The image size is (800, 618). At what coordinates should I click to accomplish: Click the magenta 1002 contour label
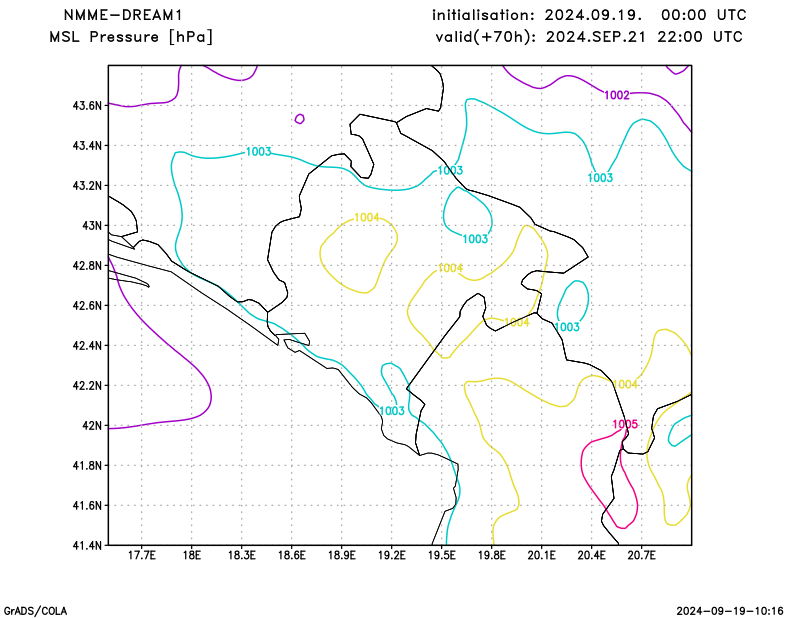[617, 95]
